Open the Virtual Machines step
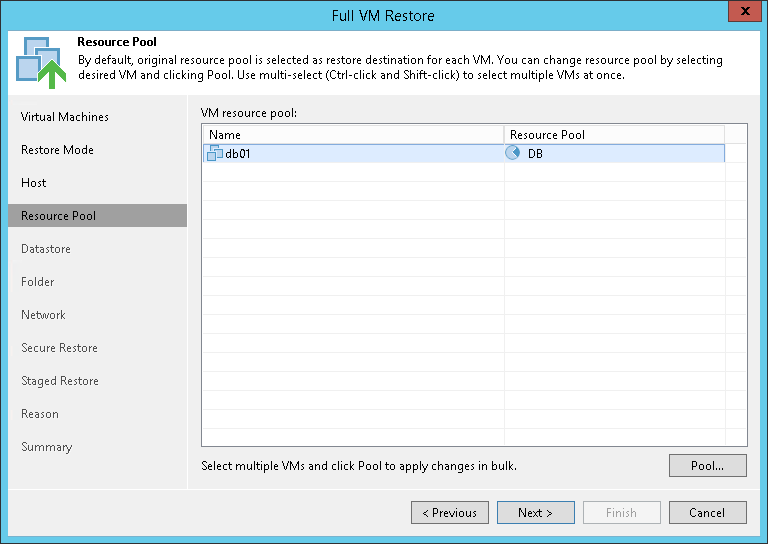The width and height of the screenshot is (768, 544). pyautogui.click(x=65, y=117)
